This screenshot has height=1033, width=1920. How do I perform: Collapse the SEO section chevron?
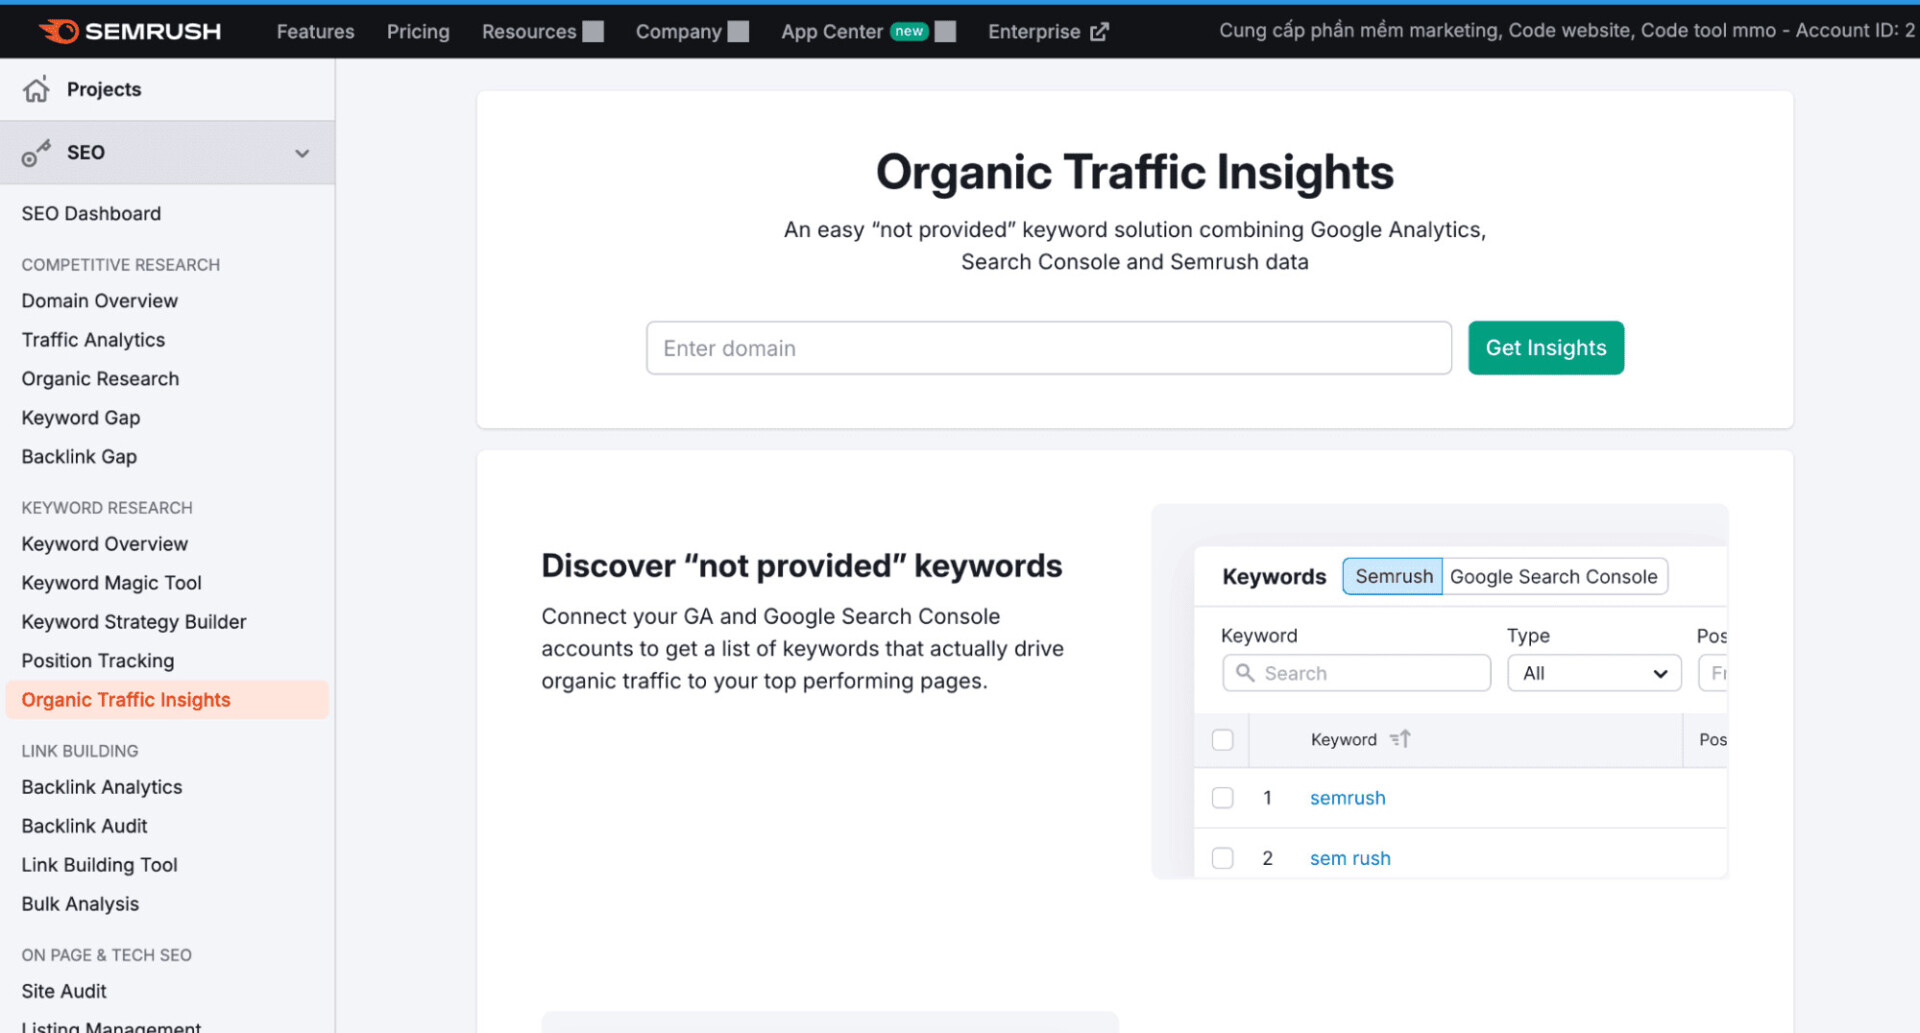point(302,153)
